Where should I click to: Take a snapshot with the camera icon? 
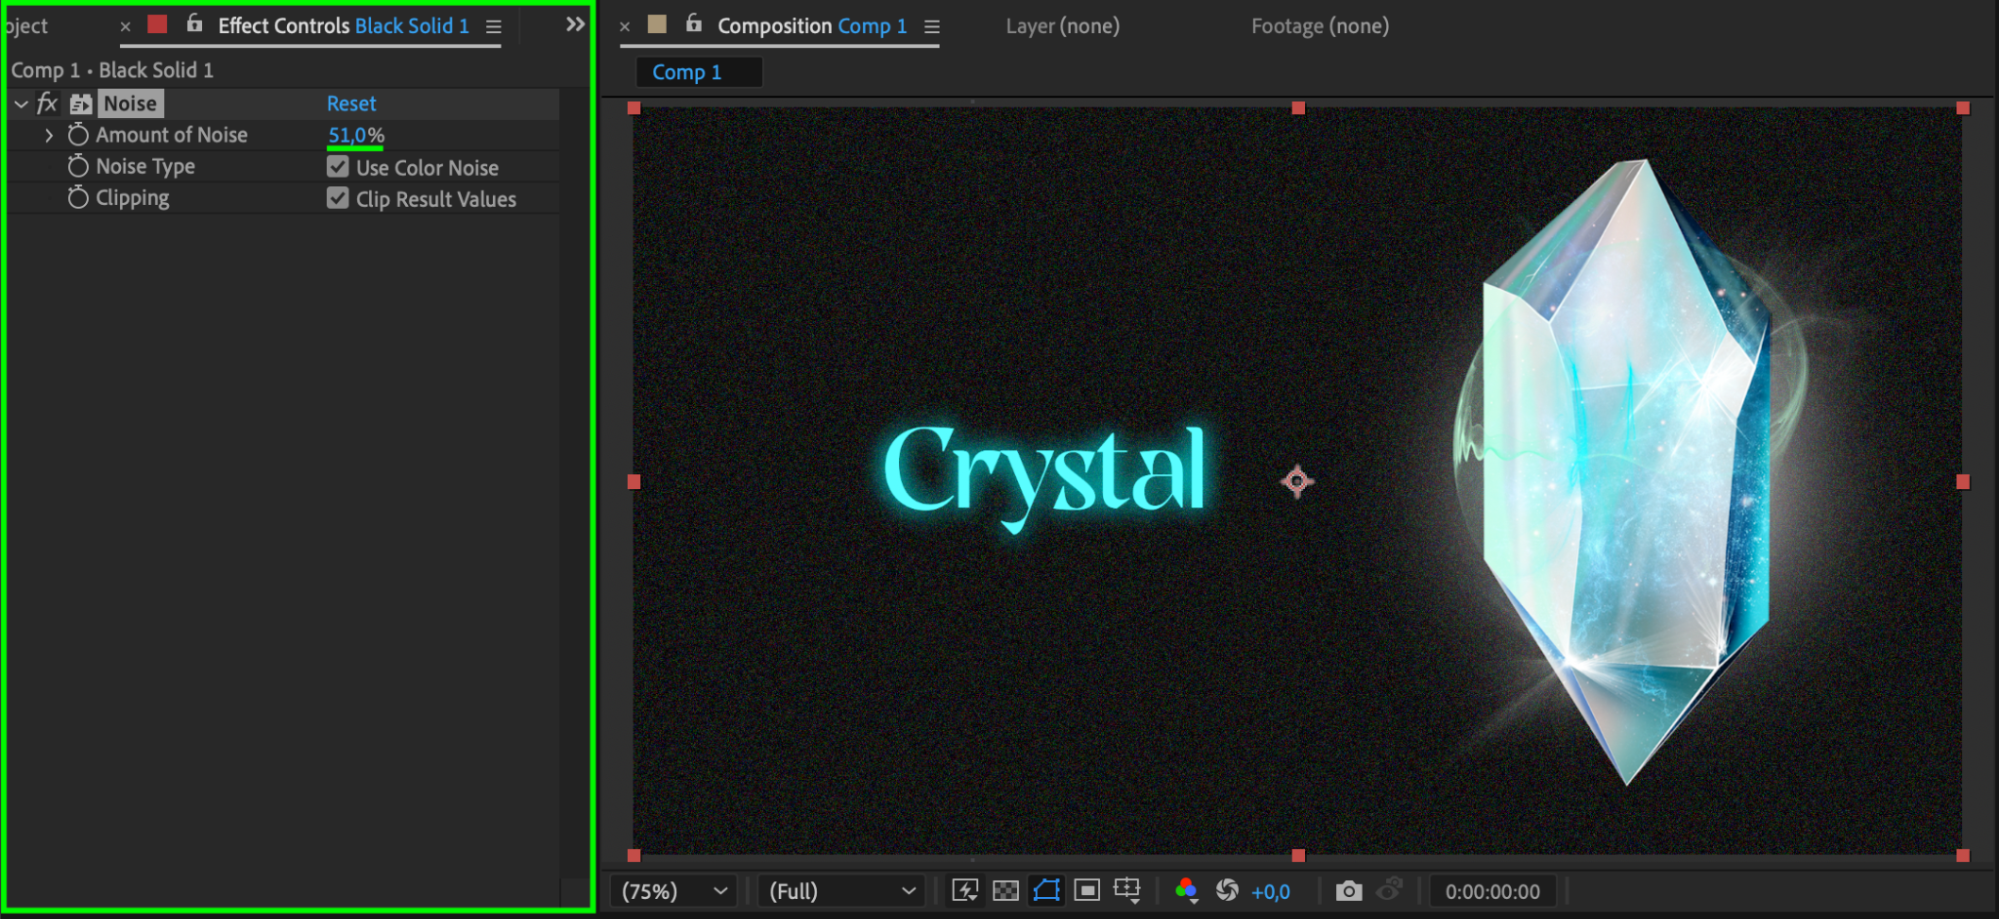click(1348, 890)
